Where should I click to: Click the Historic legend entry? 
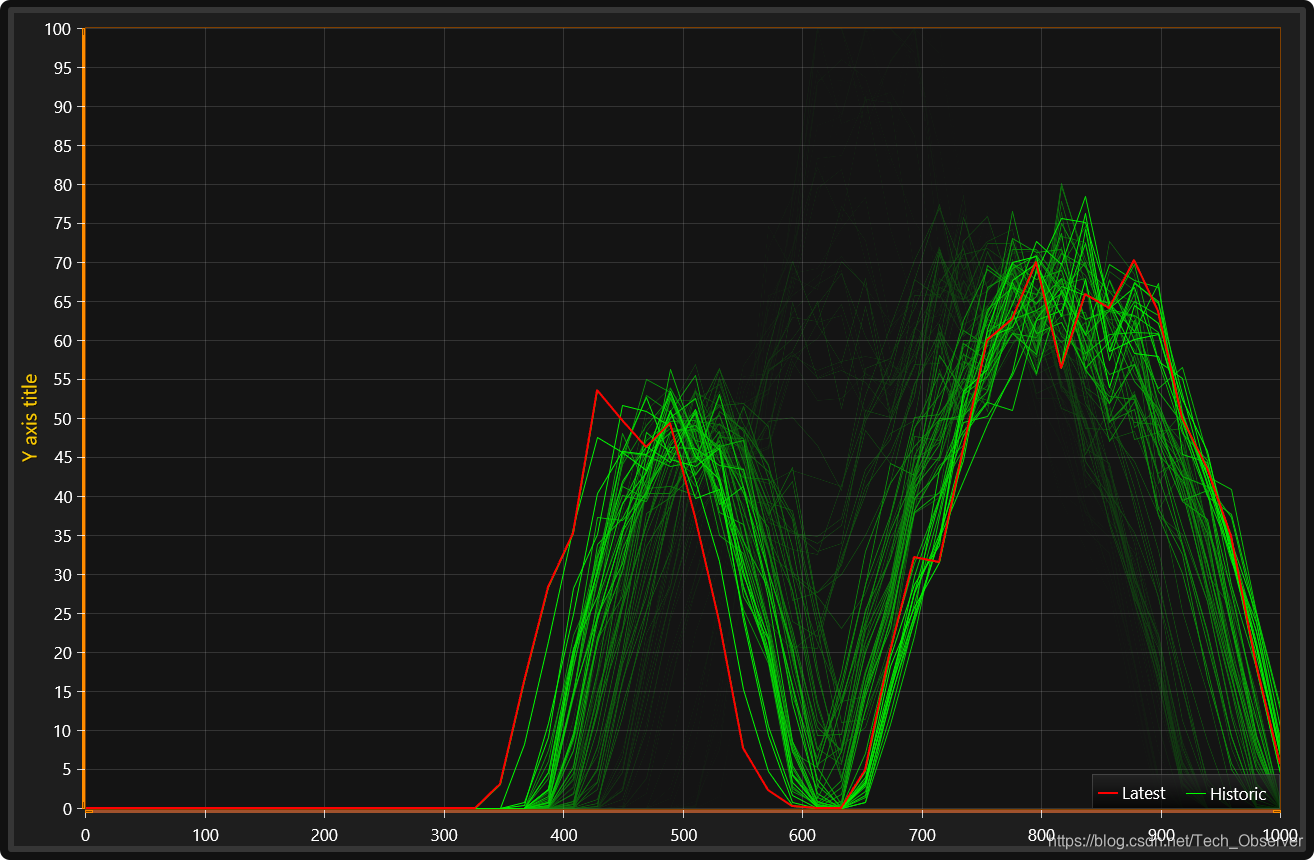[1226, 794]
